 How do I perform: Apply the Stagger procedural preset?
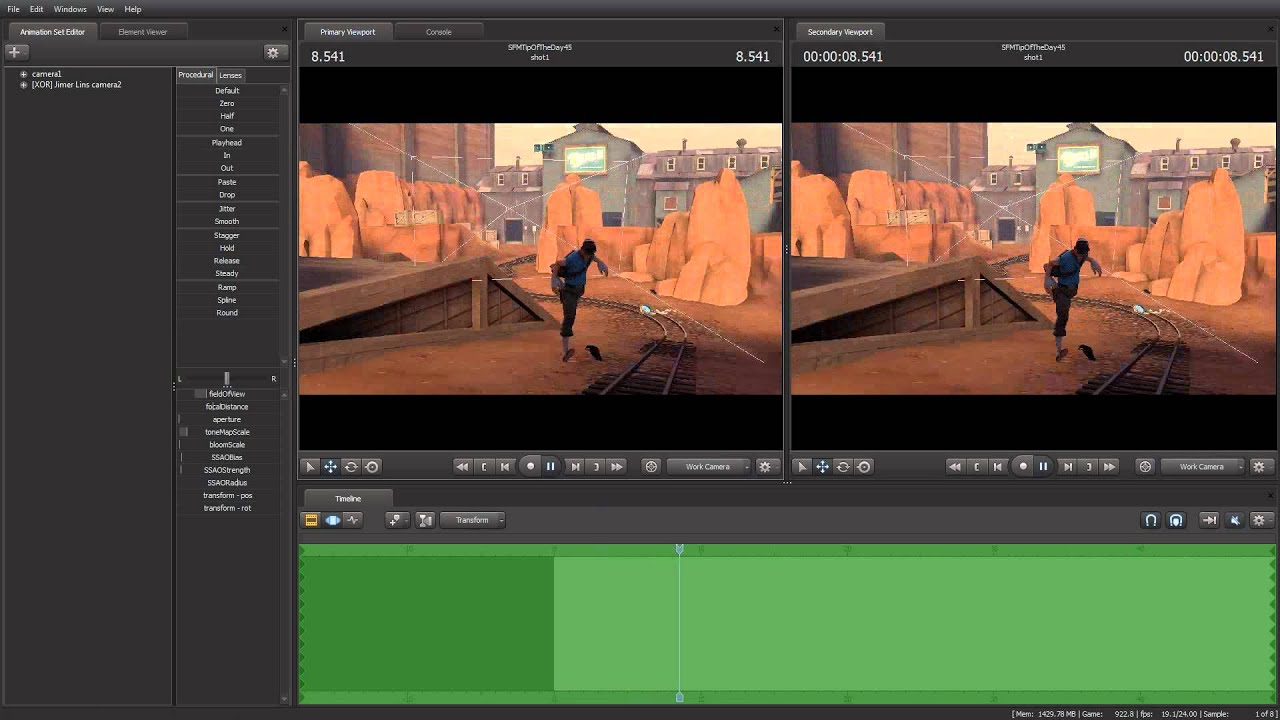pyautogui.click(x=227, y=235)
